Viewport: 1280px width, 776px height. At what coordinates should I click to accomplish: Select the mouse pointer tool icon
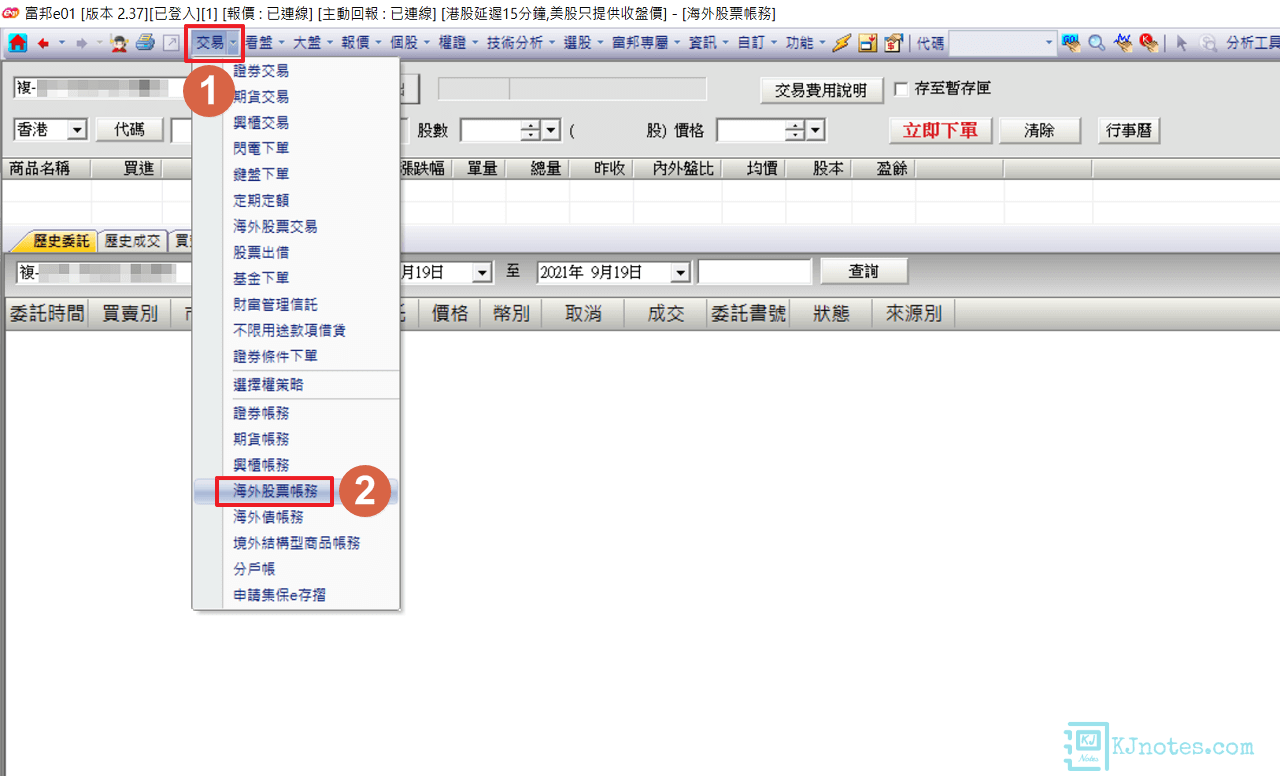[1182, 43]
